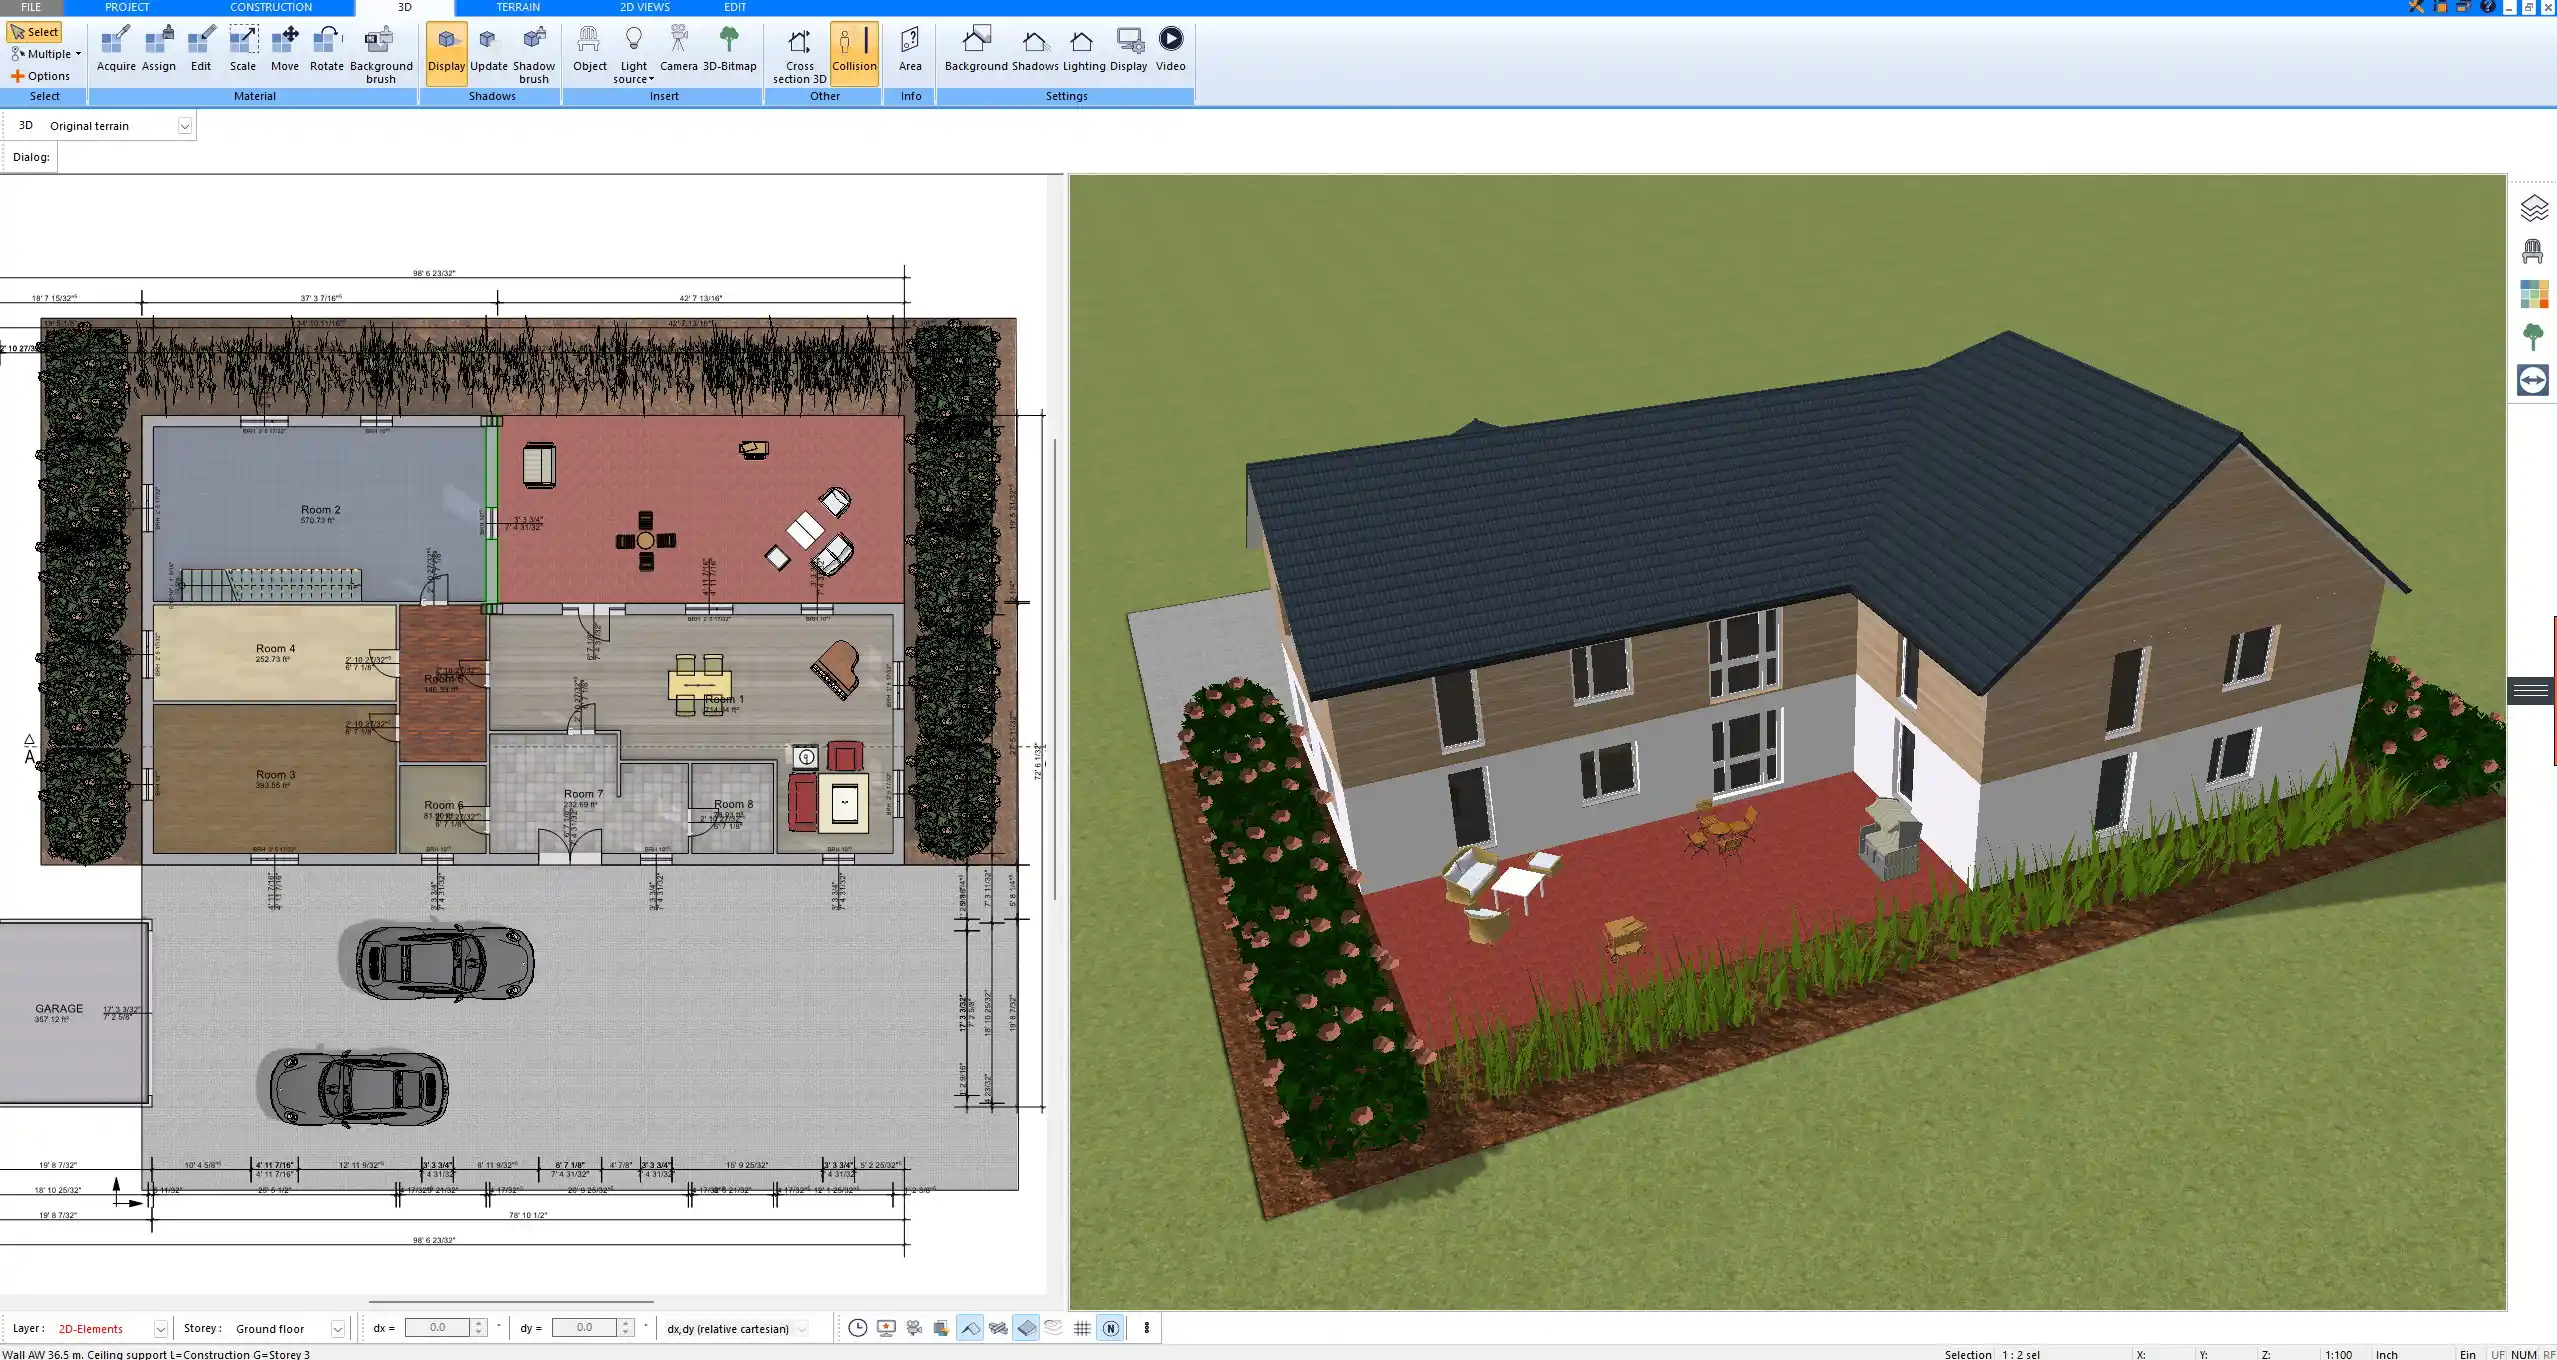This screenshot has height=1360, width=2557.
Task: Toggle the striped surface icon in bottom toolbar
Action: pos(998,1328)
